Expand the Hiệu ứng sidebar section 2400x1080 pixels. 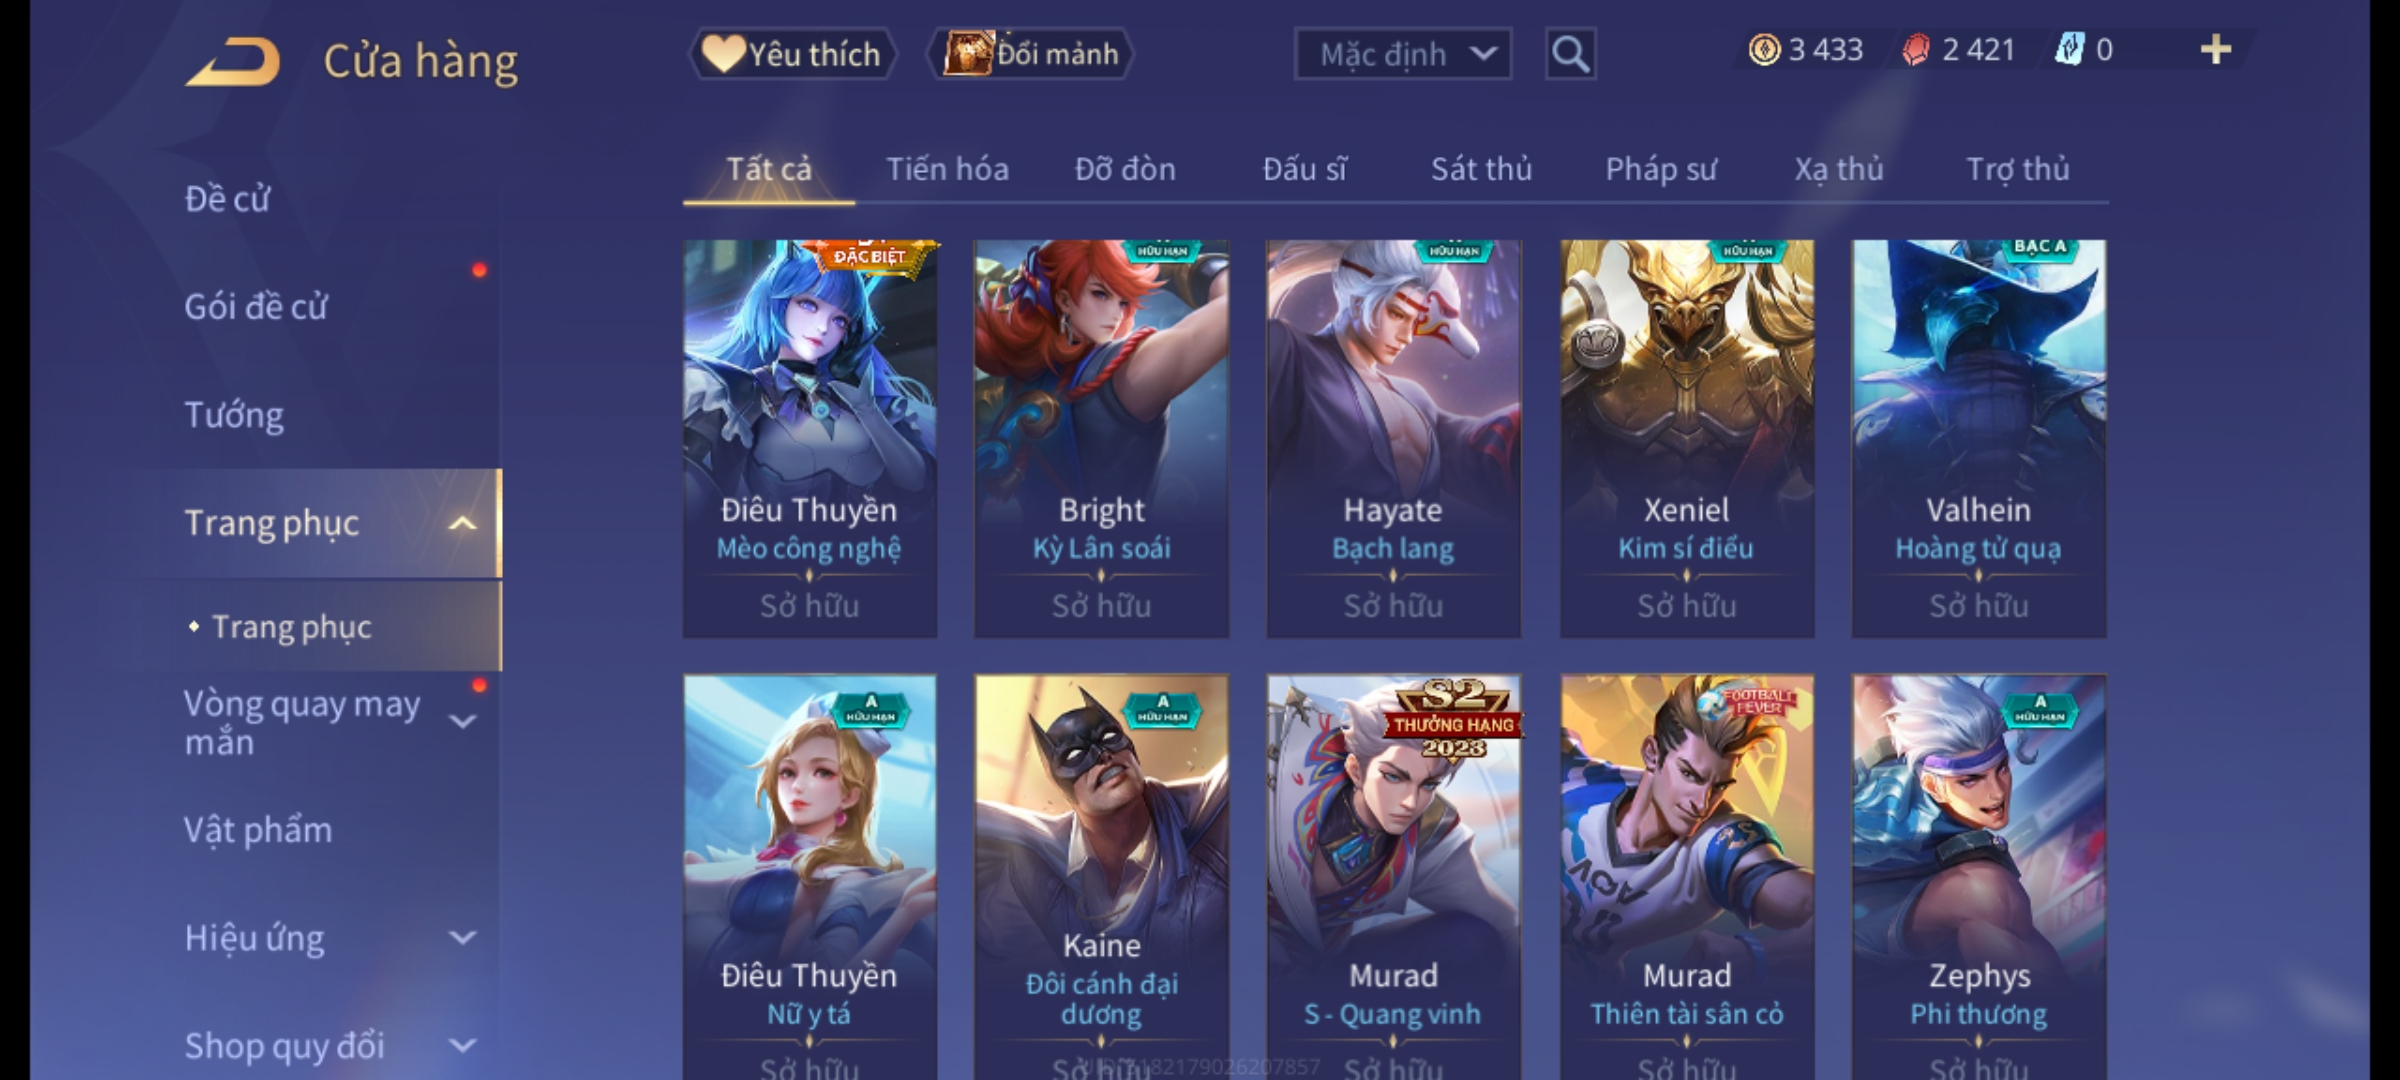click(462, 938)
